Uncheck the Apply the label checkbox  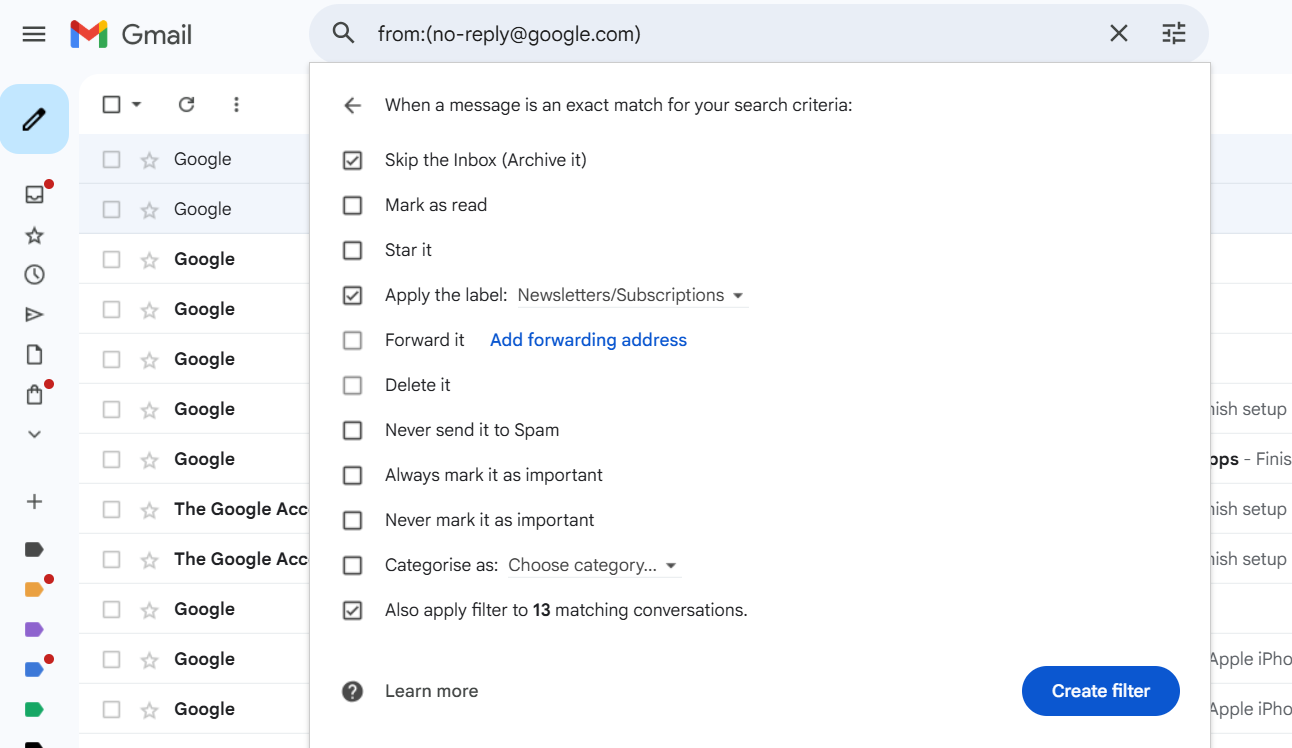pyautogui.click(x=352, y=295)
